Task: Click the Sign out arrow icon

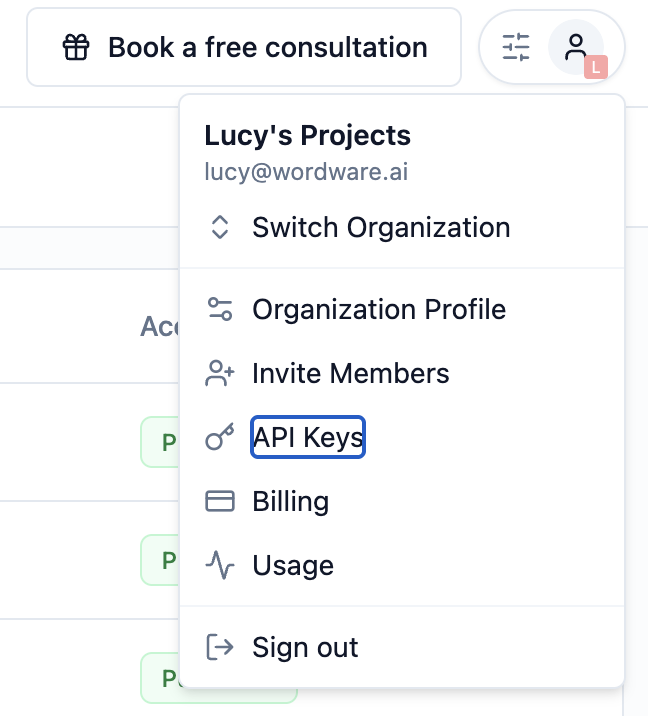Action: tap(219, 647)
